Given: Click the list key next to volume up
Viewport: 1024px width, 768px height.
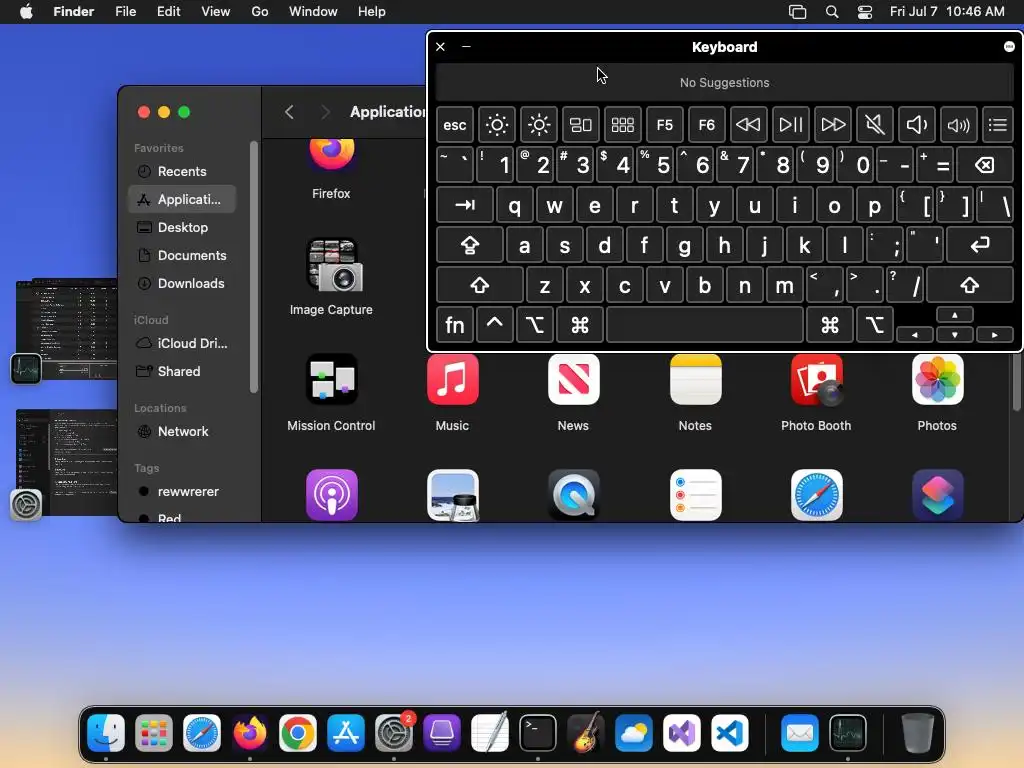Looking at the screenshot, I should [x=998, y=125].
